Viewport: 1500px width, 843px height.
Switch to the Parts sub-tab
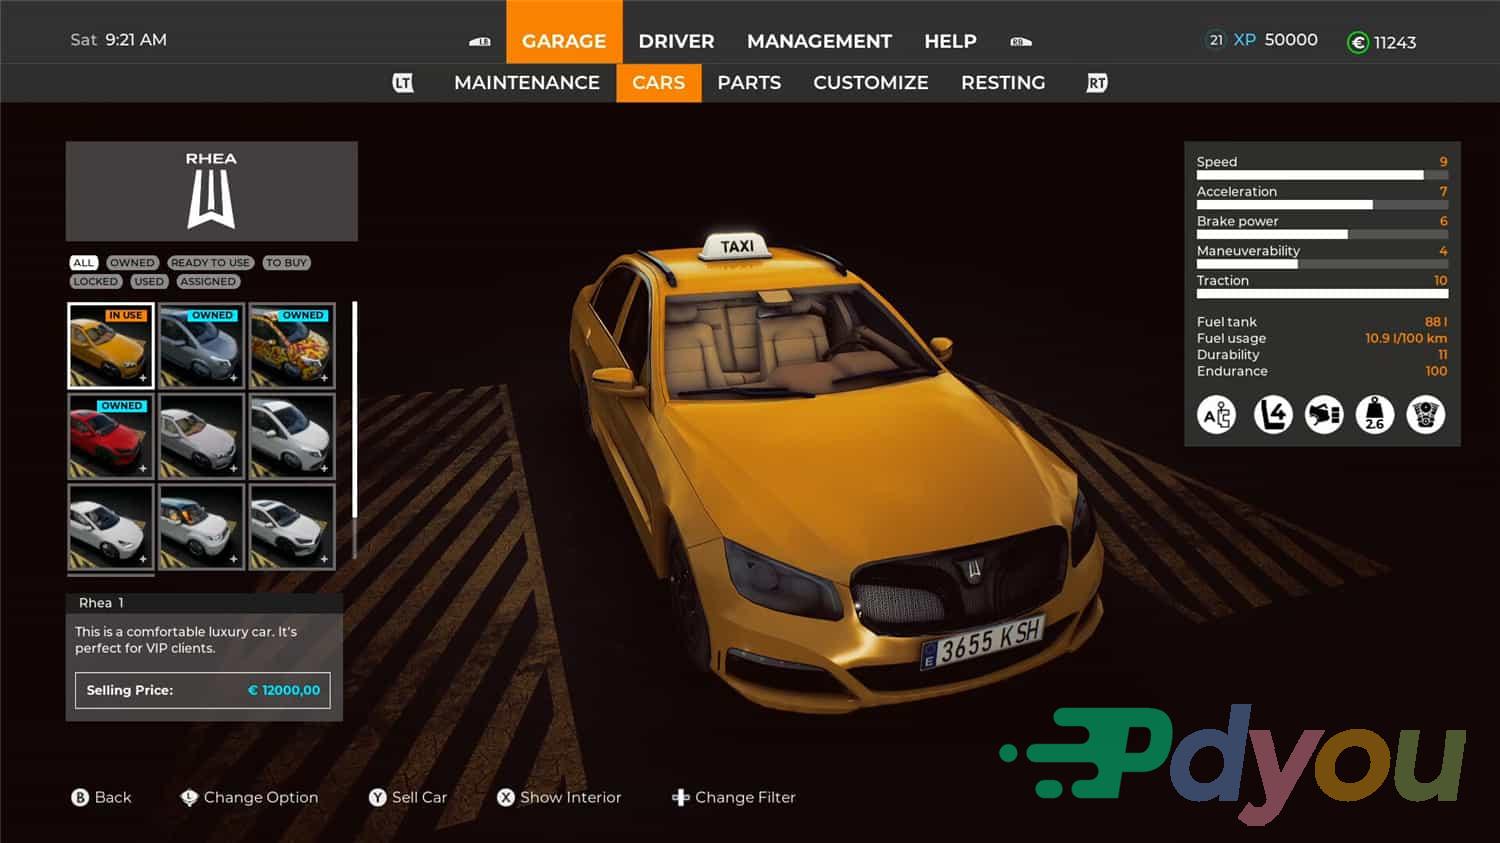point(749,83)
